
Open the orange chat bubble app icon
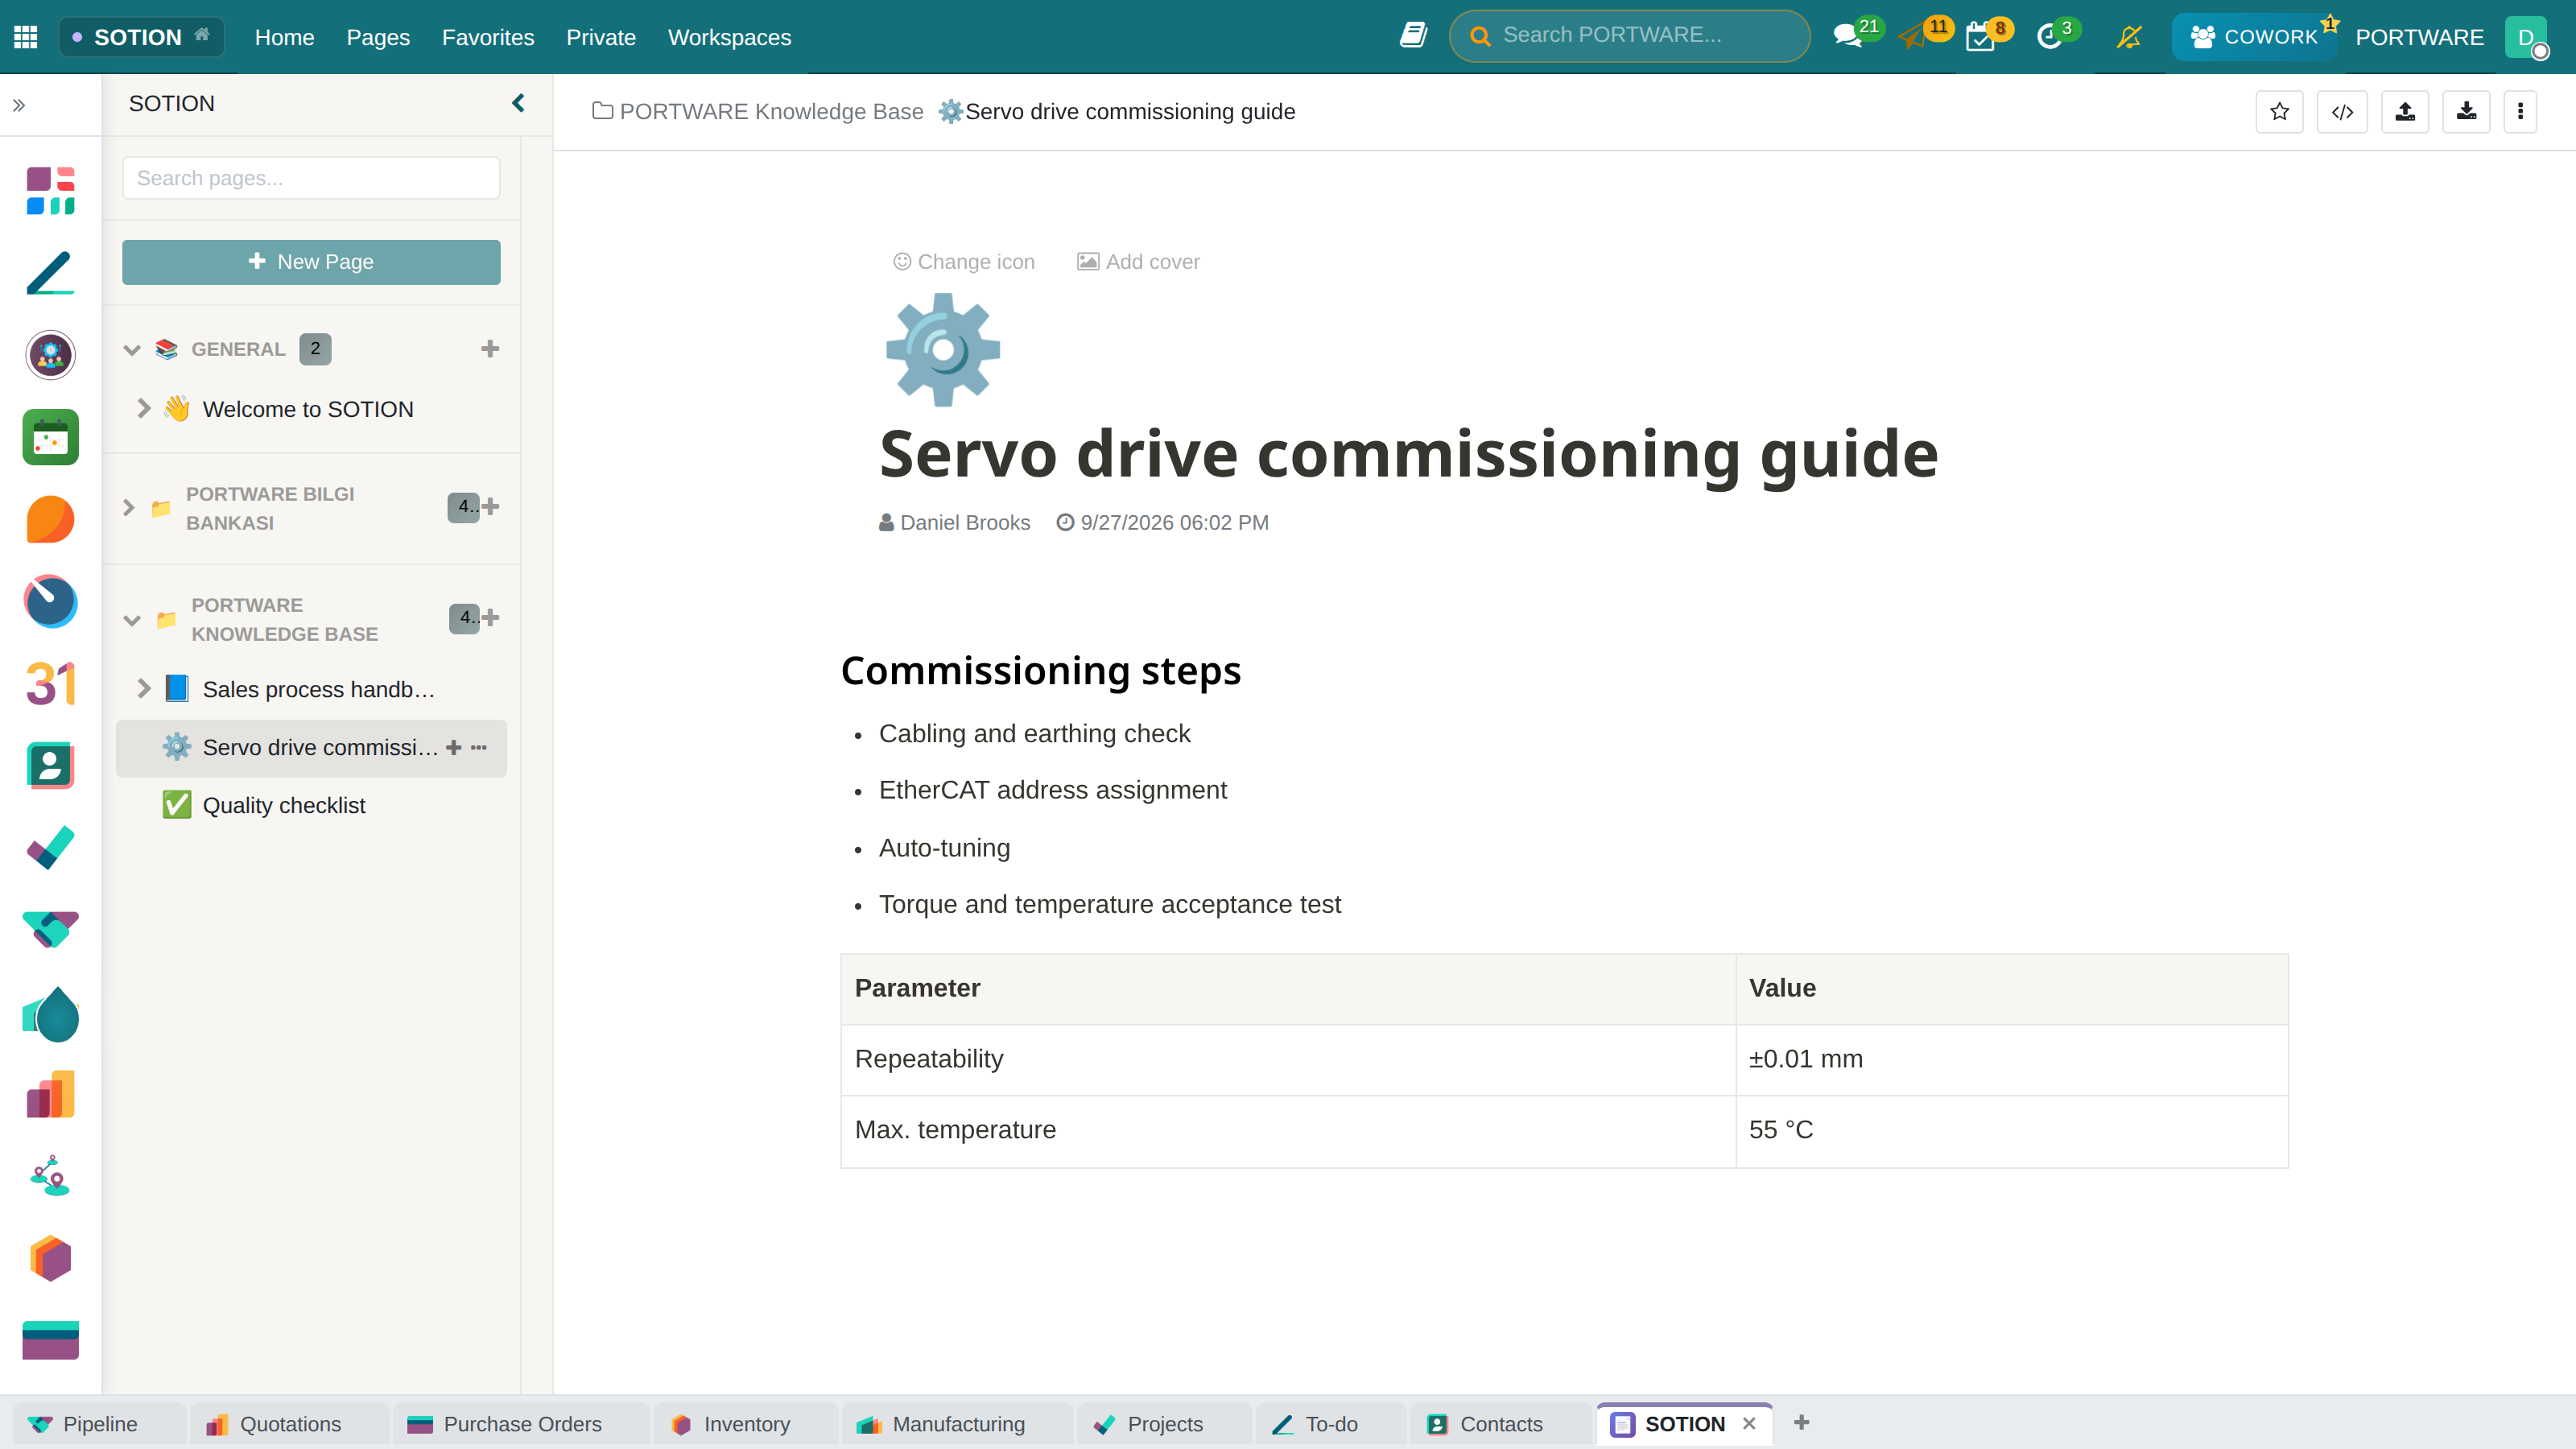50,519
